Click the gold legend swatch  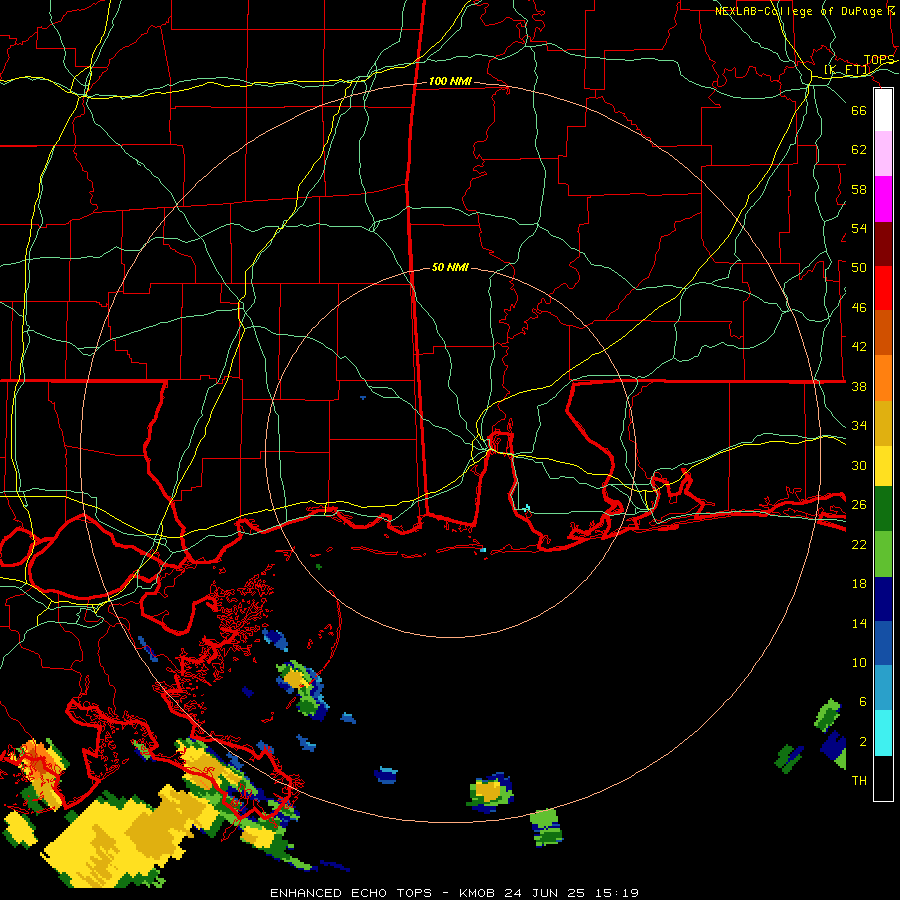[883, 423]
